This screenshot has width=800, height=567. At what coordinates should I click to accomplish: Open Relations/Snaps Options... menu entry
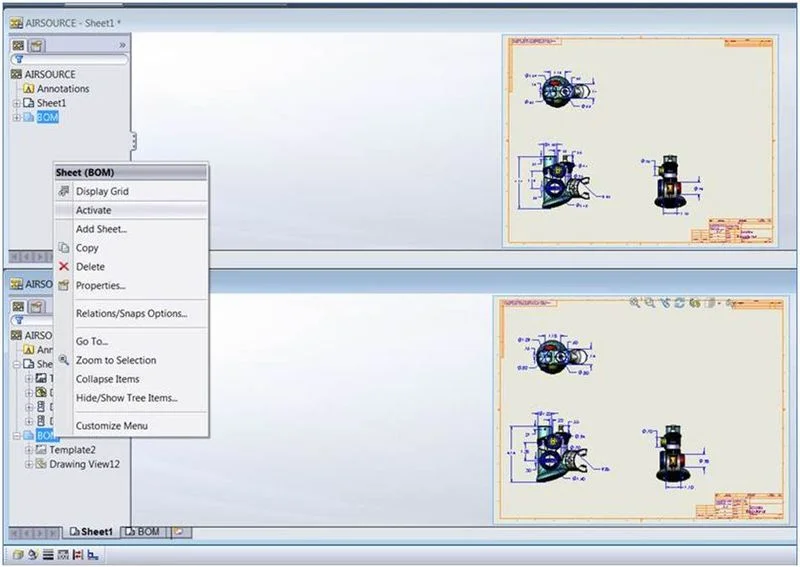click(131, 313)
